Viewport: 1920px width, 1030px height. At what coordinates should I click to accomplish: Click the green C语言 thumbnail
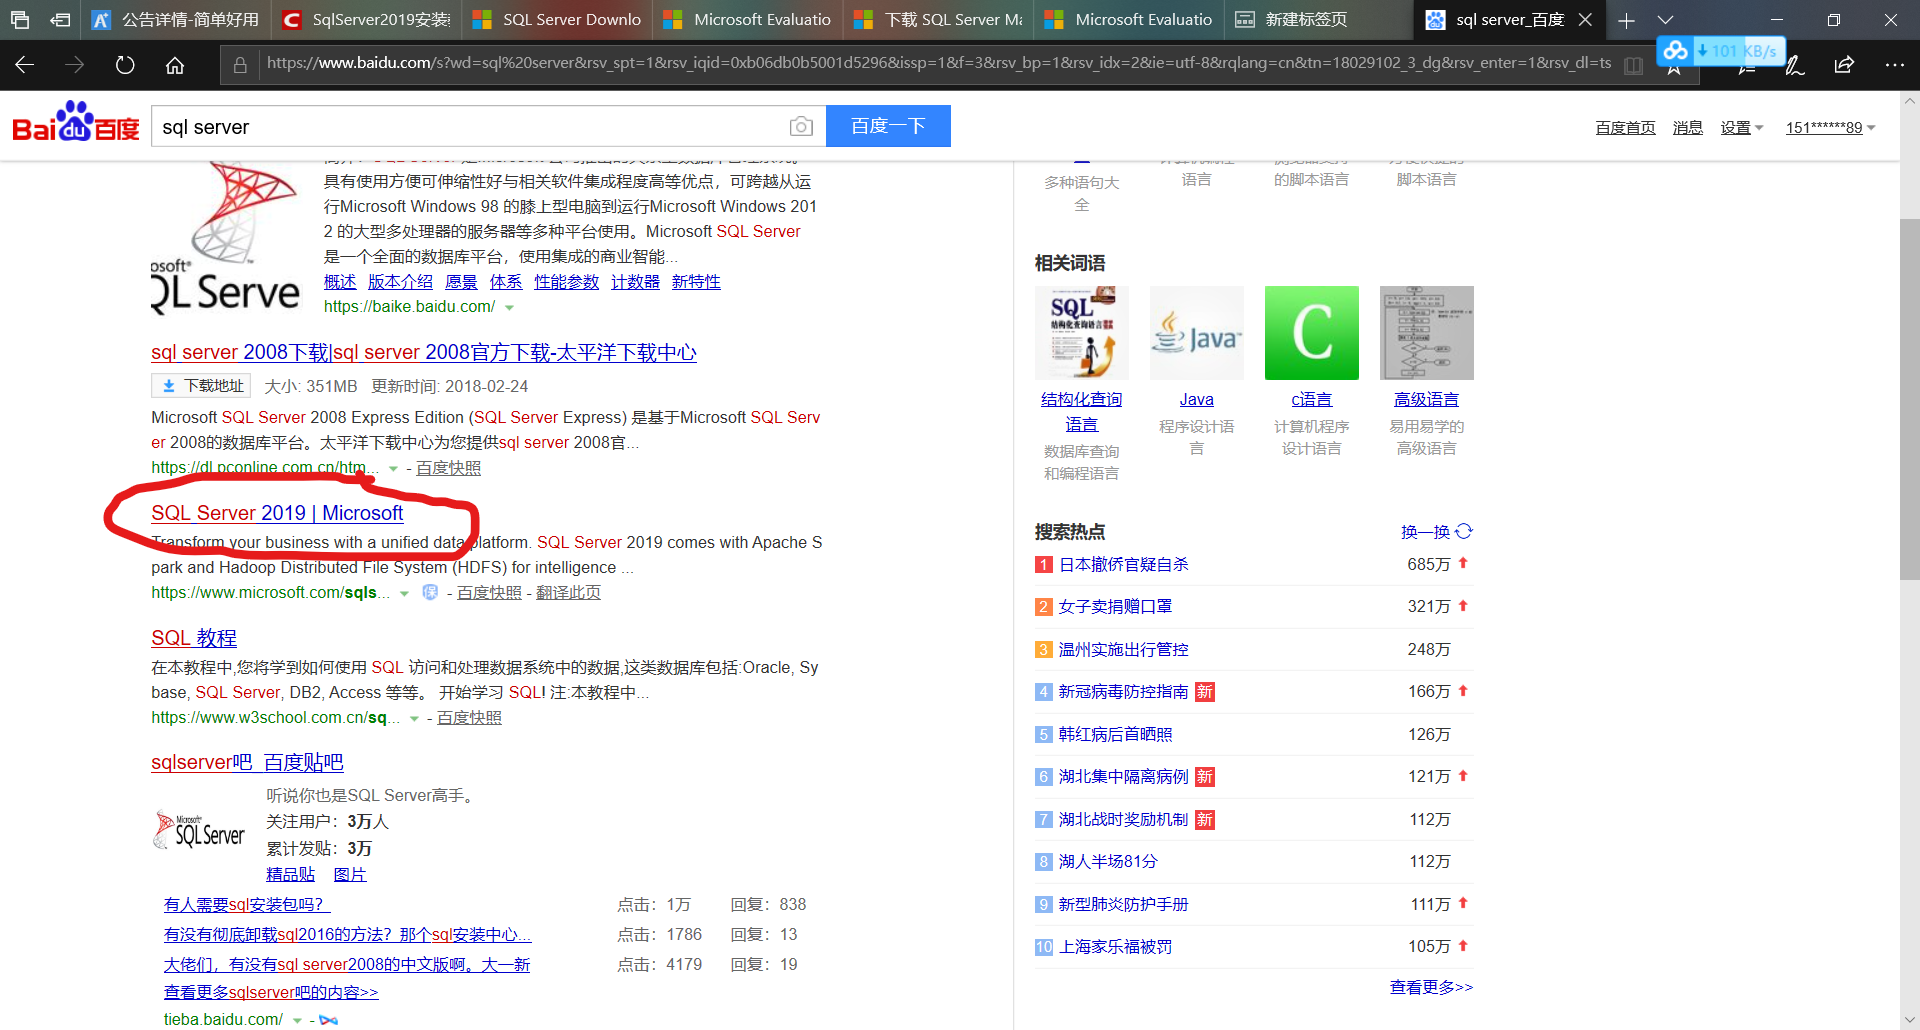1311,333
